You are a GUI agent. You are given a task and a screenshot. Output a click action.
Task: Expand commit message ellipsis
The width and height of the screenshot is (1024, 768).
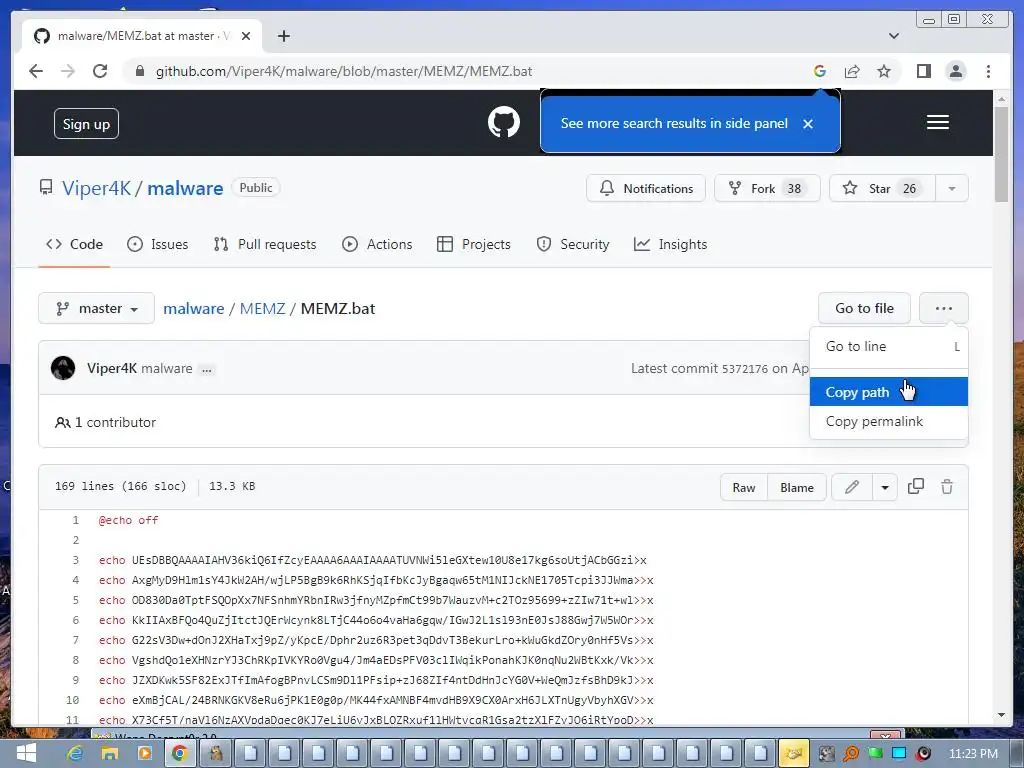(207, 370)
